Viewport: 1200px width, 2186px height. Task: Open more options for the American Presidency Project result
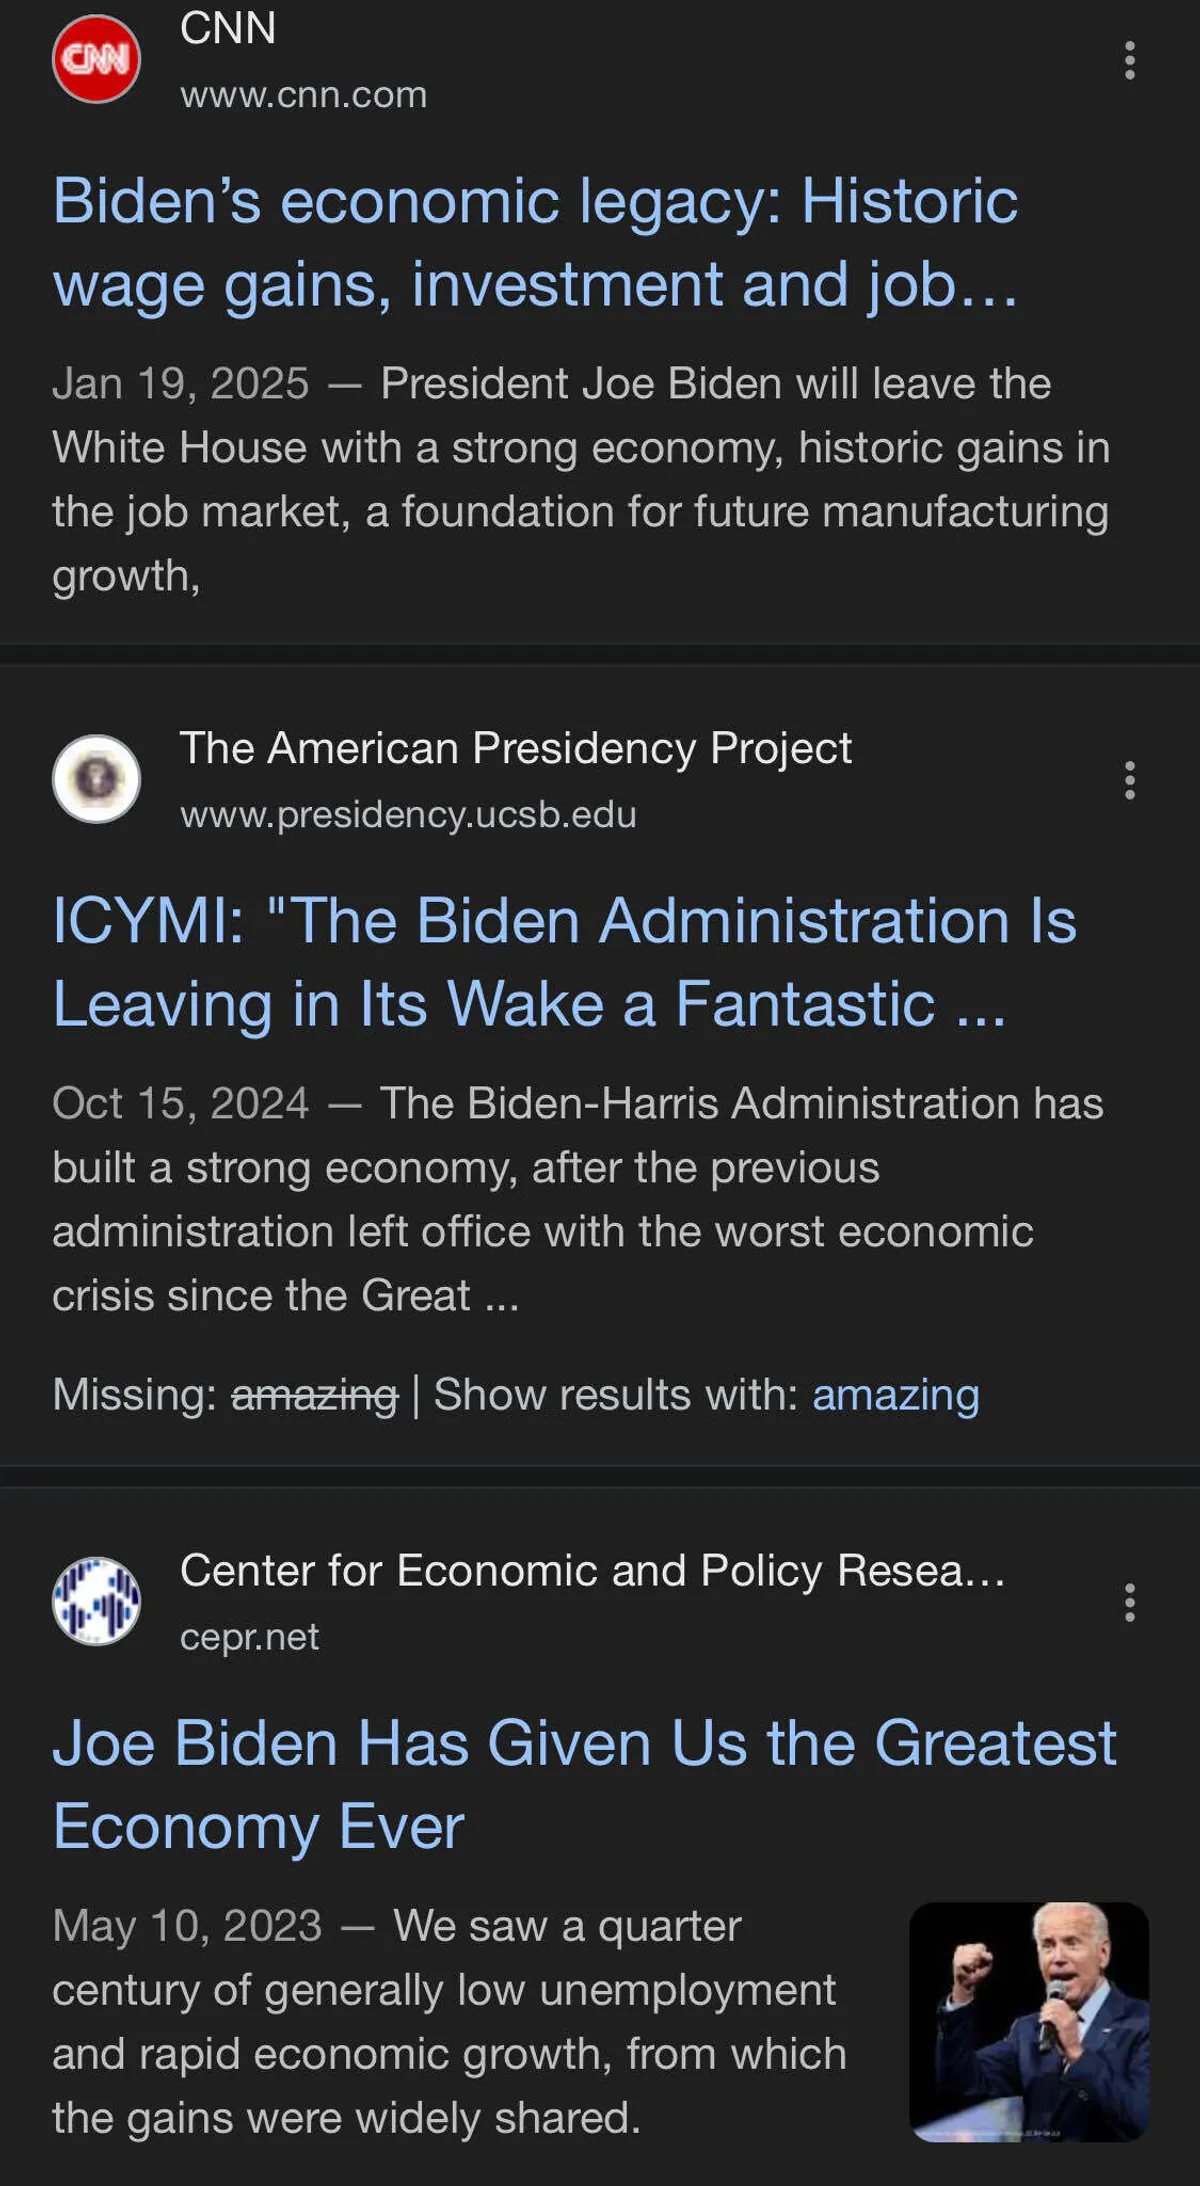(x=1129, y=780)
